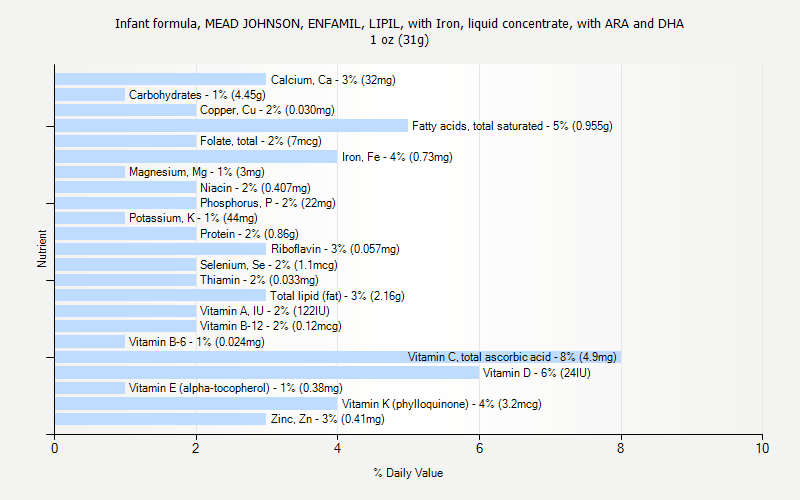Click the Vitamin D bar in the chart
The image size is (800, 500).
tap(267, 373)
